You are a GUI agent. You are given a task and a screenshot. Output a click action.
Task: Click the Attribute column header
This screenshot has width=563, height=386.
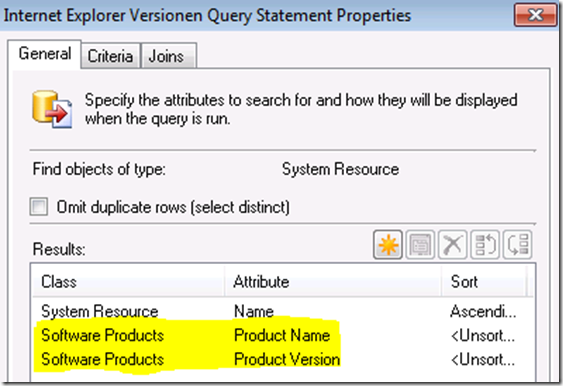pyautogui.click(x=333, y=282)
